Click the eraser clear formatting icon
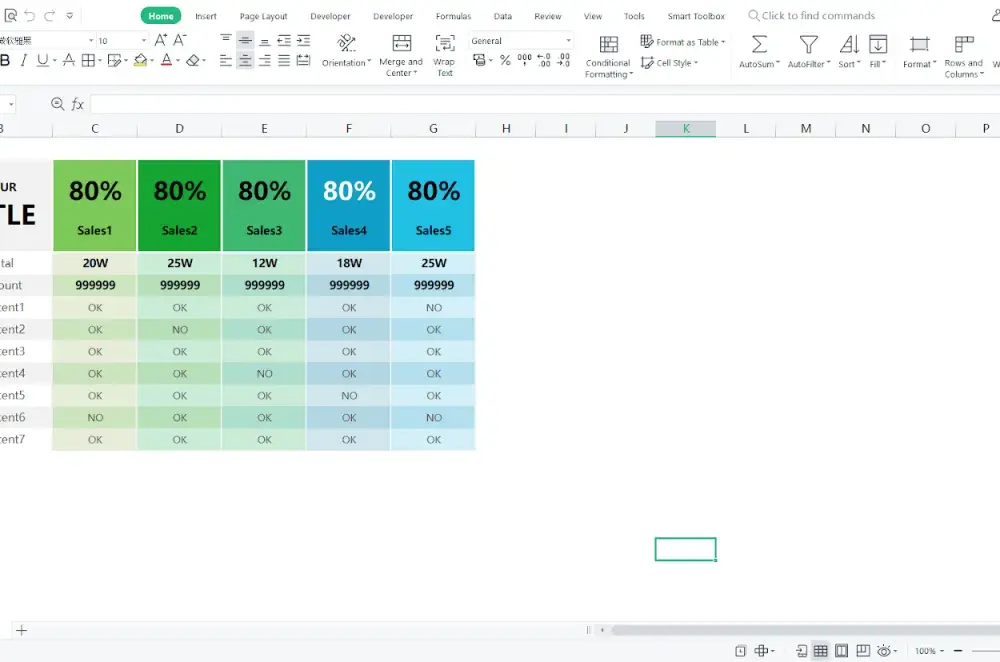Image resolution: width=1000 pixels, height=662 pixels. [x=193, y=61]
